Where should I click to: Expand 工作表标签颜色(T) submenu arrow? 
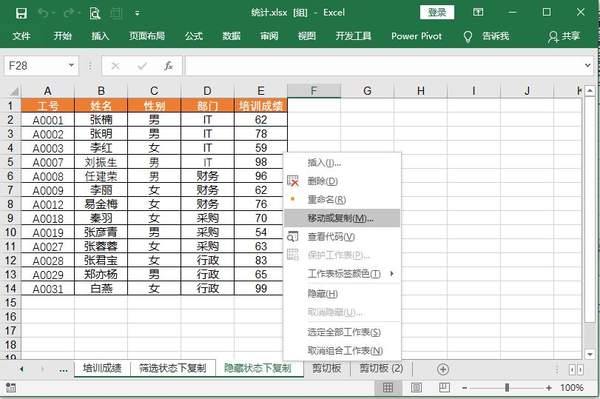click(392, 274)
